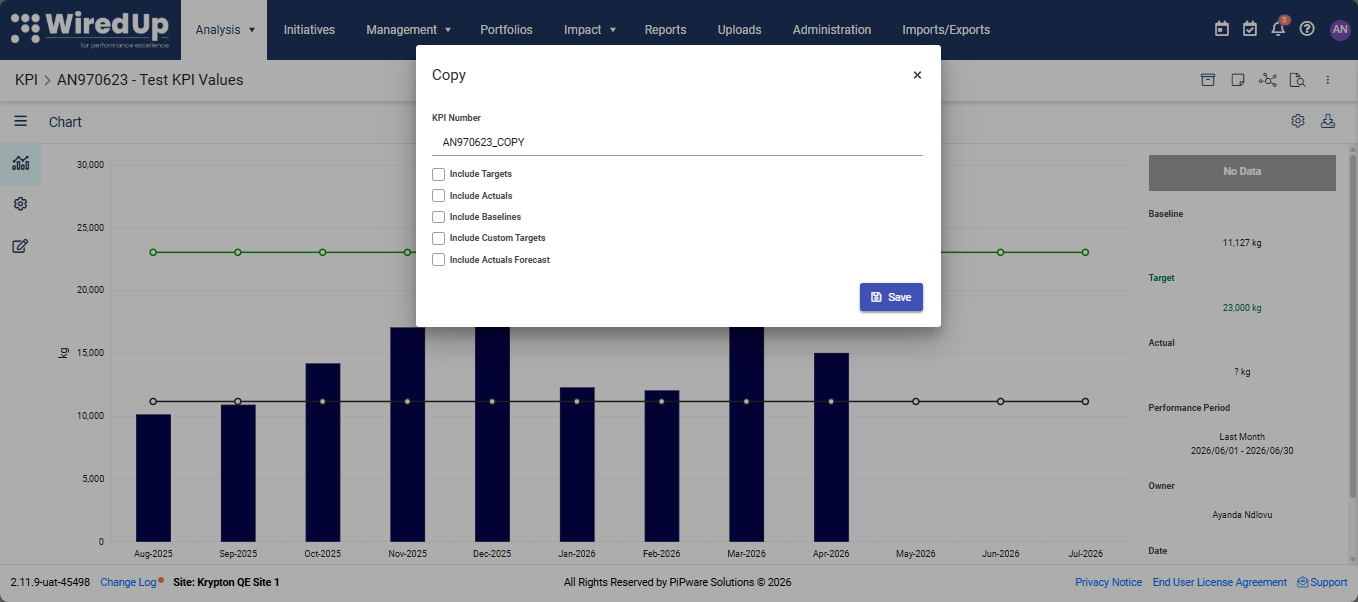This screenshot has height=602, width=1358.
Task: Click the KPI breadcrumb link
Action: [26, 80]
